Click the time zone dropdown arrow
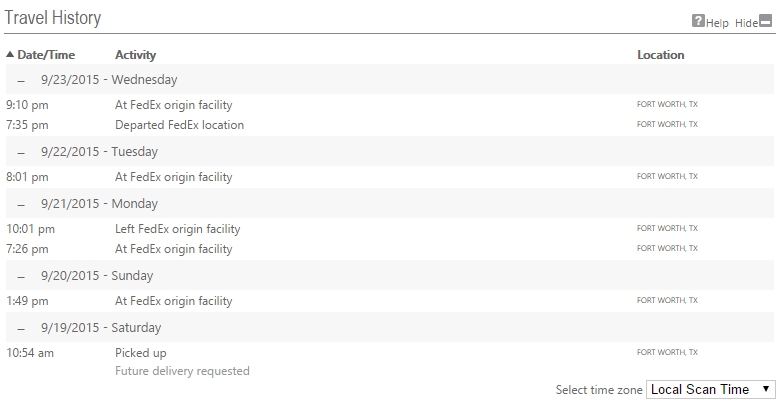 click(766, 389)
